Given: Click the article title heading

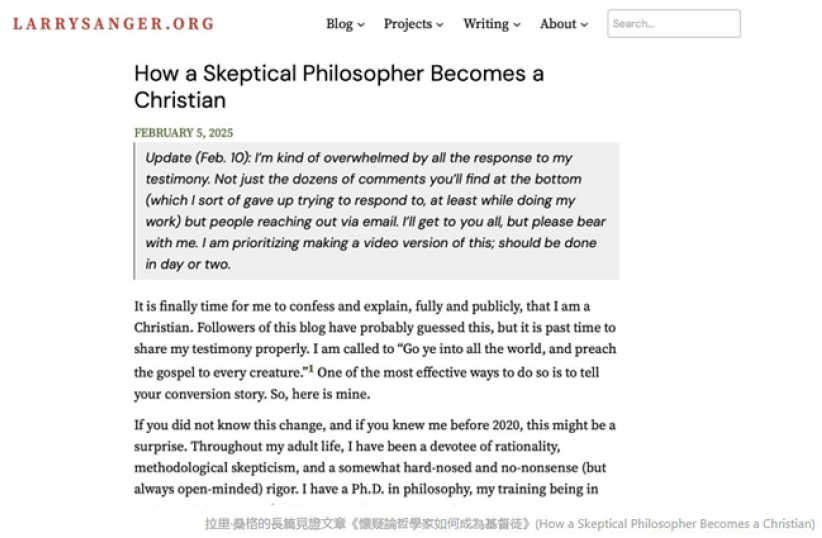Looking at the screenshot, I should click(339, 87).
